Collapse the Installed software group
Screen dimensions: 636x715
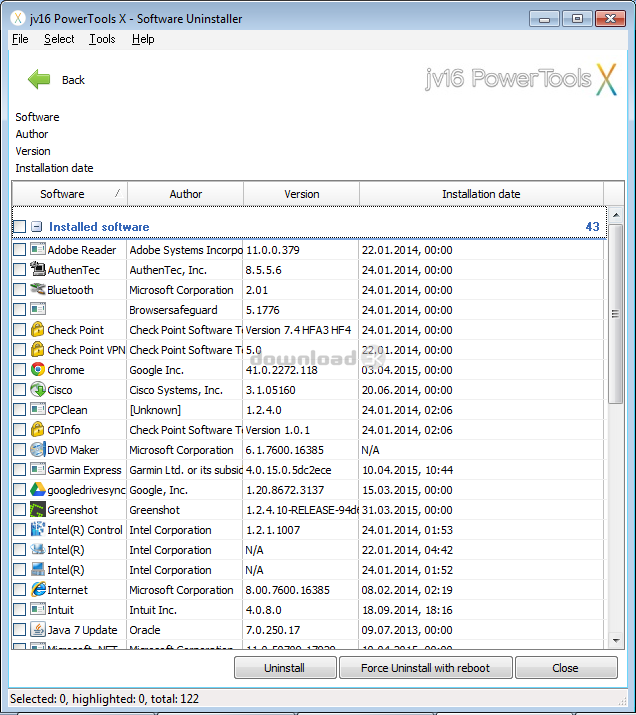coord(36,227)
